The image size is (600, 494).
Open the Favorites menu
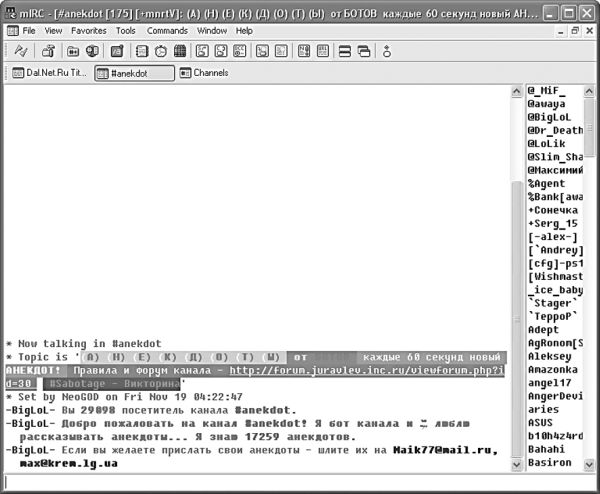[88, 31]
